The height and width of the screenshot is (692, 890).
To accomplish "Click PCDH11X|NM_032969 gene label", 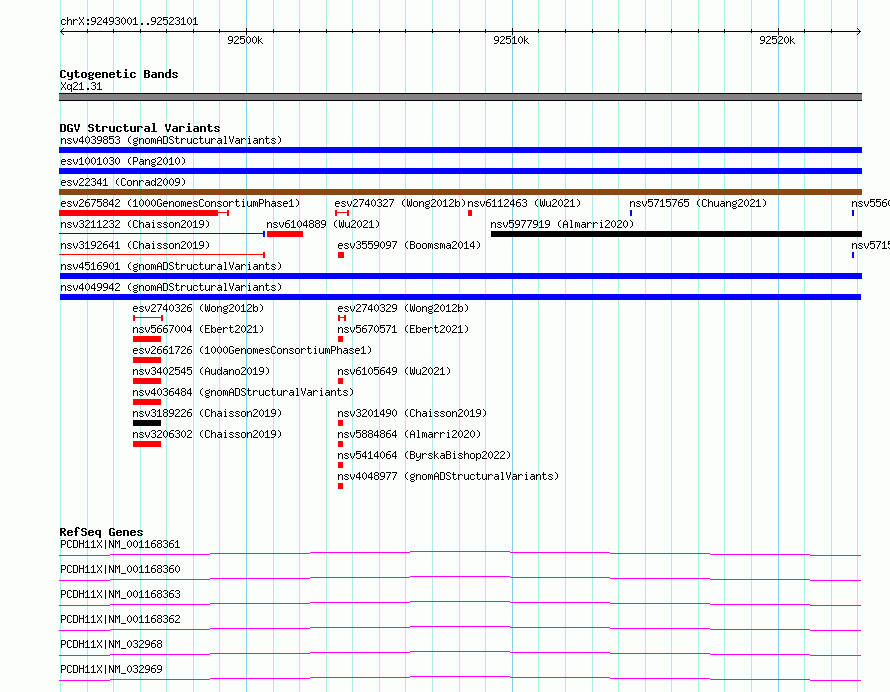I will tap(111, 669).
